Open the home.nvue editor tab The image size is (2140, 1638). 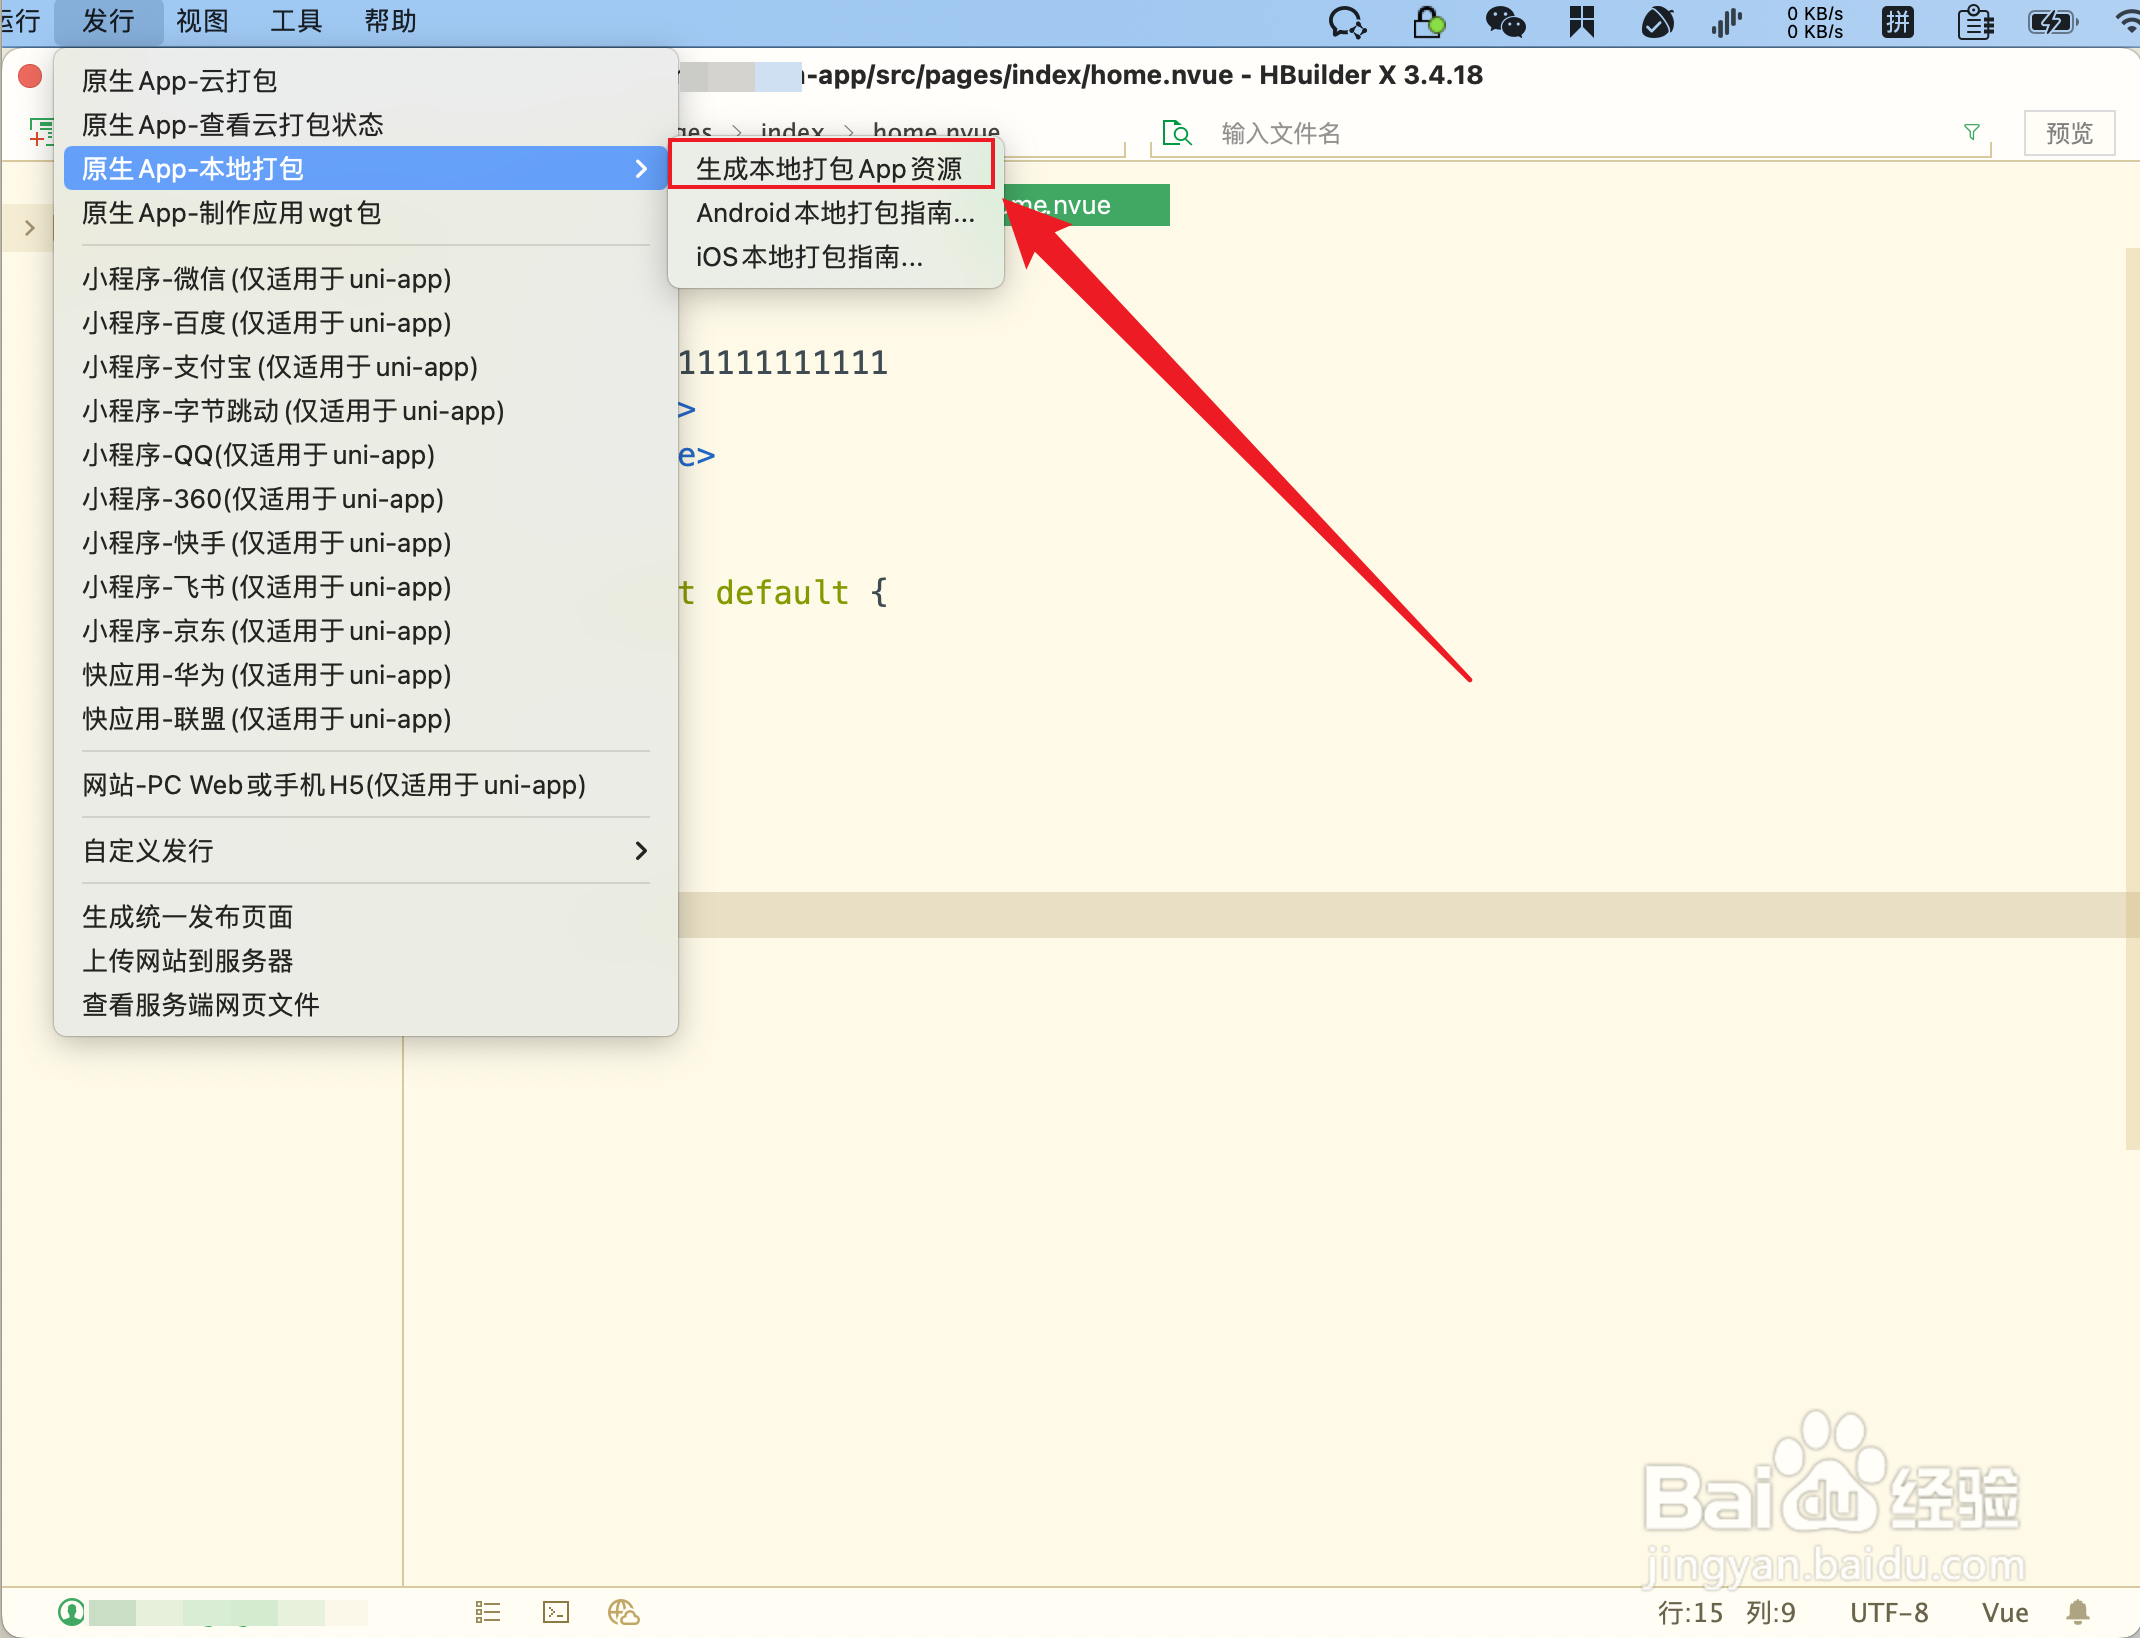tap(1086, 205)
